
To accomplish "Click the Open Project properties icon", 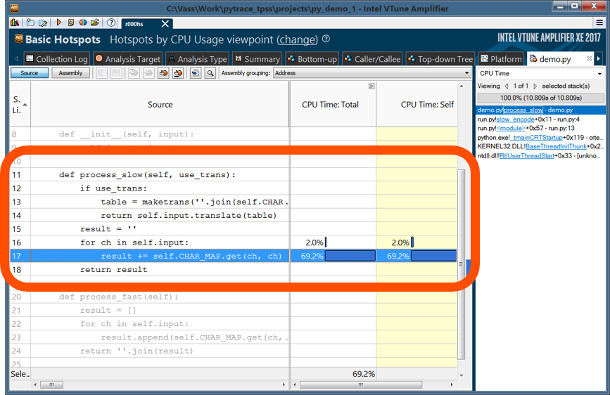I will [43, 23].
